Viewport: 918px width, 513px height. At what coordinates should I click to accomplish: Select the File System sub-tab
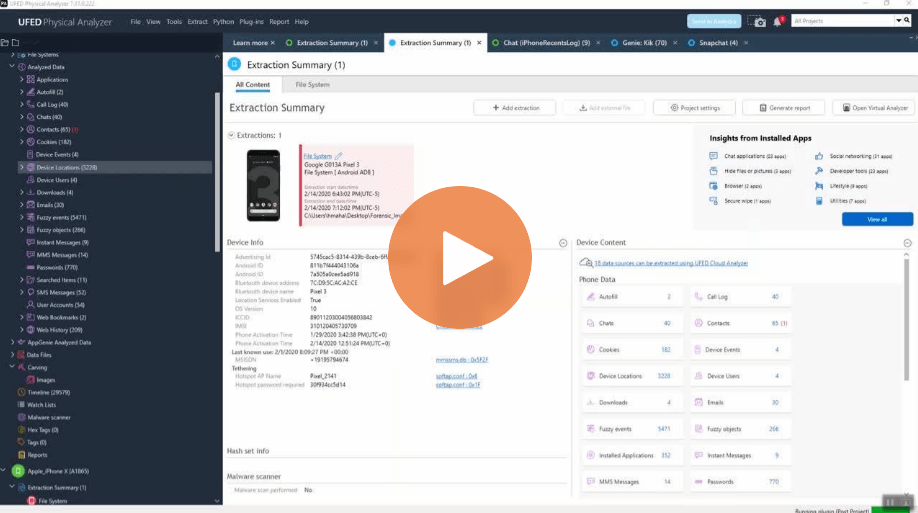[x=312, y=85]
